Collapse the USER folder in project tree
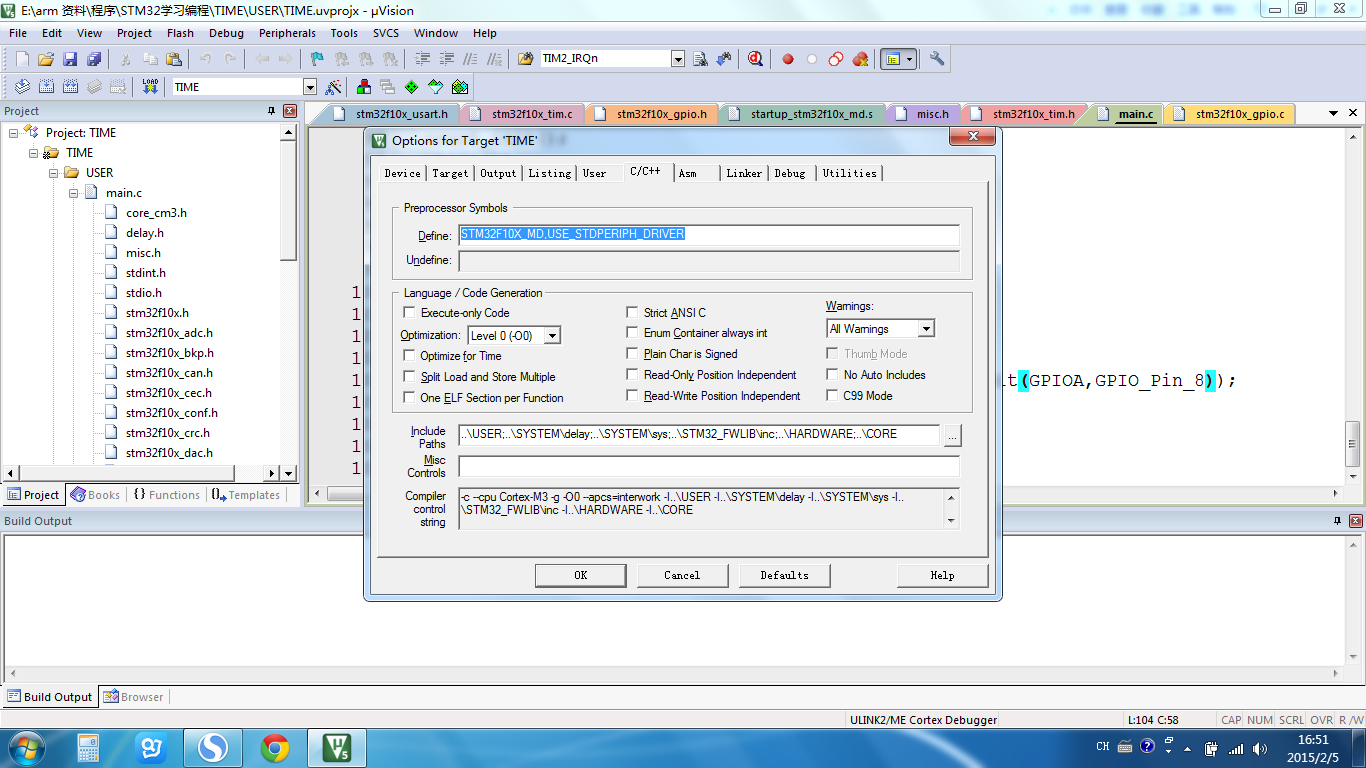The image size is (1366, 768). (54, 173)
